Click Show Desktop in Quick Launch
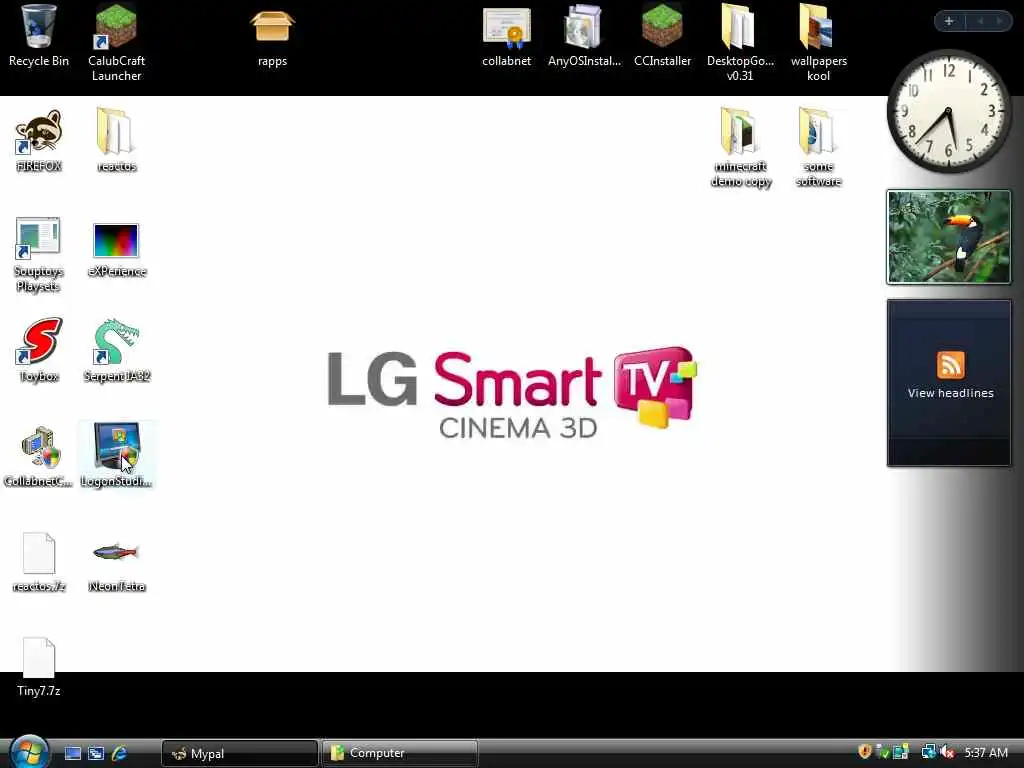1024x768 pixels. pos(72,753)
